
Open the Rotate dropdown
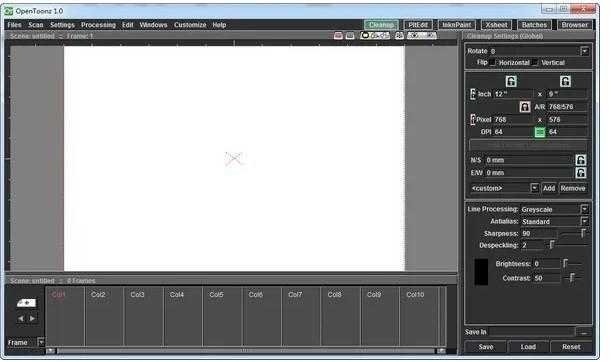585,51
